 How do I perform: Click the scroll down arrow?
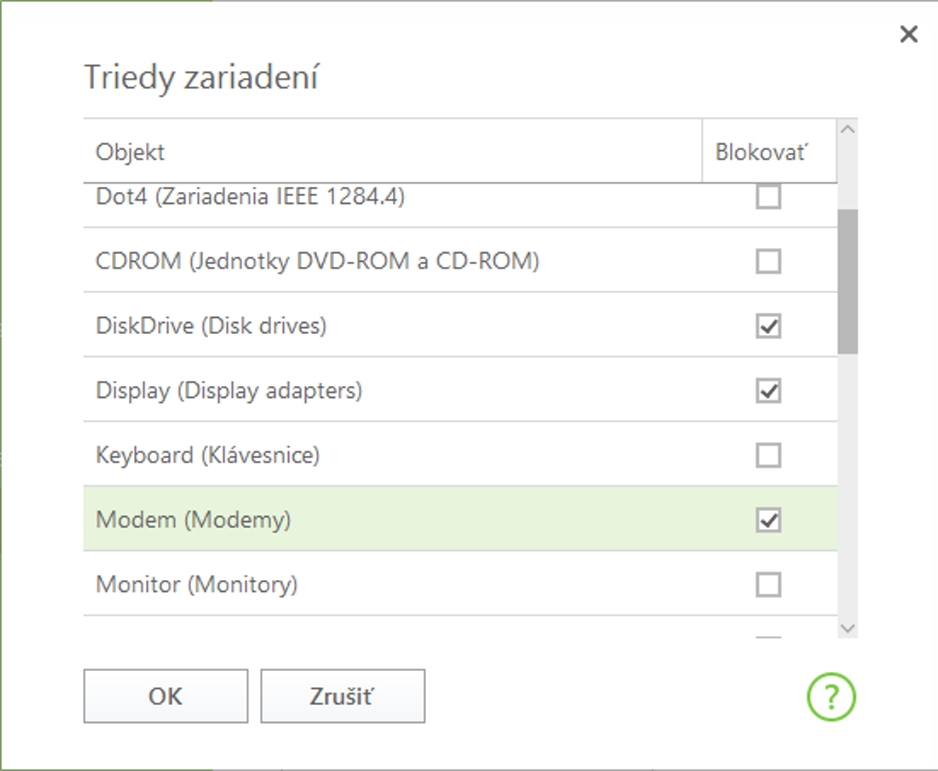pos(848,628)
